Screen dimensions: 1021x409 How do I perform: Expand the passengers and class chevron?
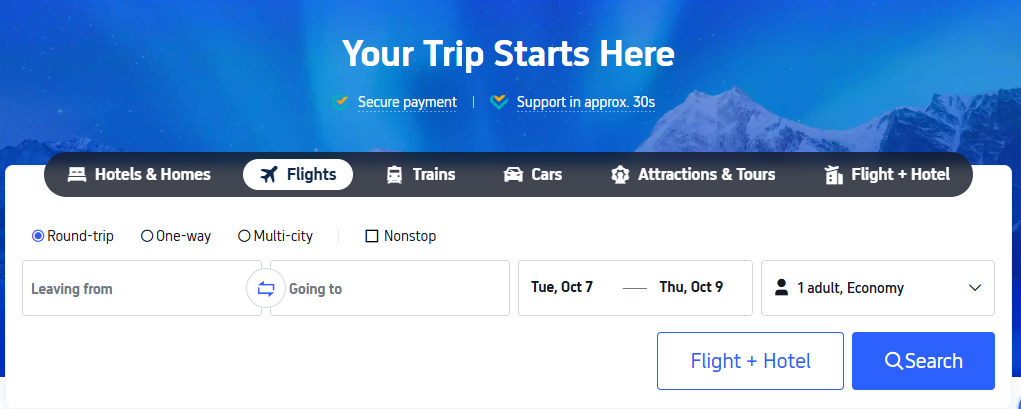pos(975,288)
